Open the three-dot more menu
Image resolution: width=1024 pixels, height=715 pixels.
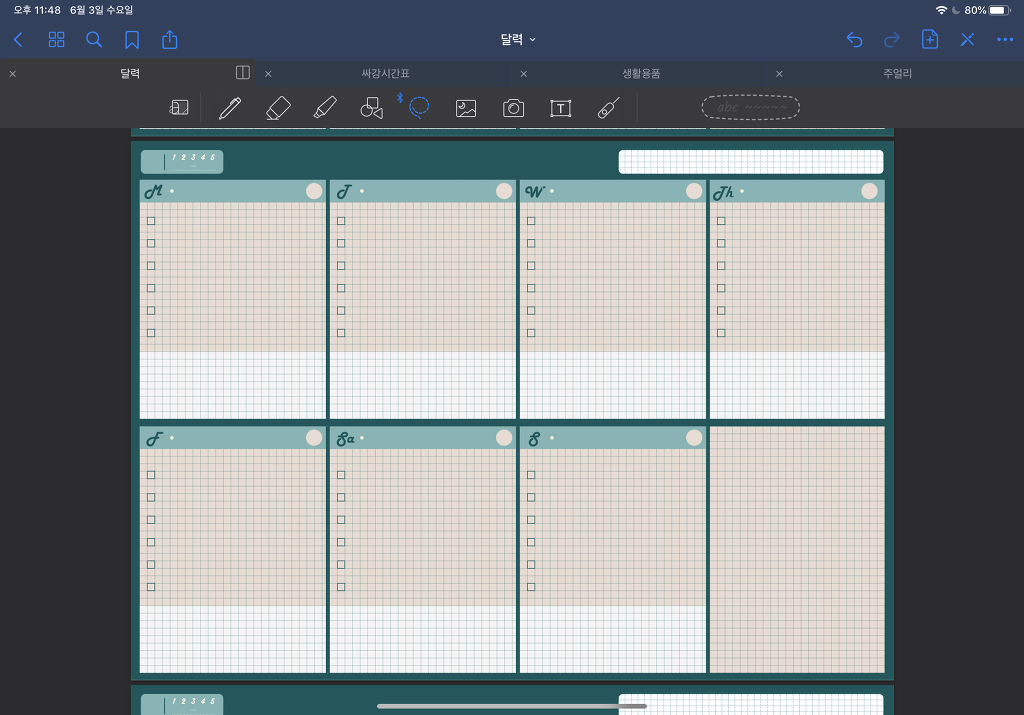coord(1005,40)
